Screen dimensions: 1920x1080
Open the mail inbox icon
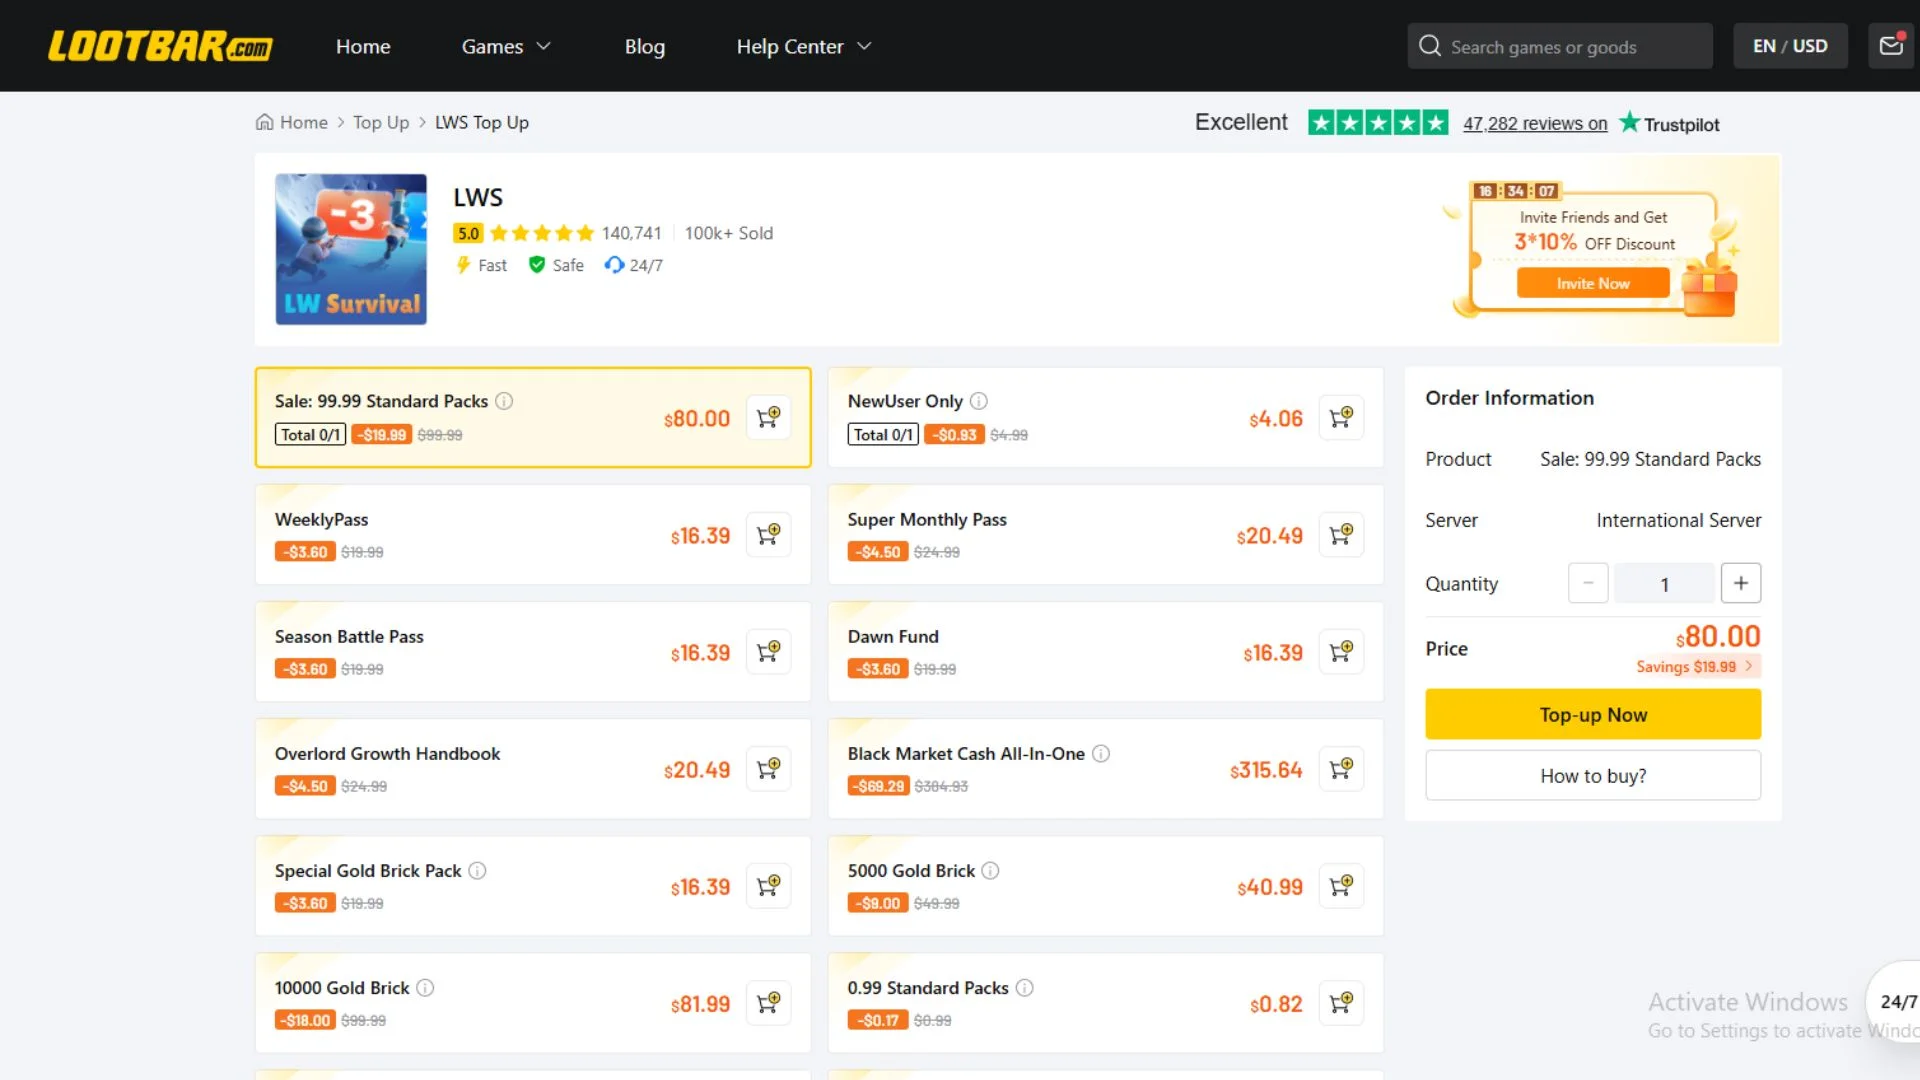click(1891, 46)
